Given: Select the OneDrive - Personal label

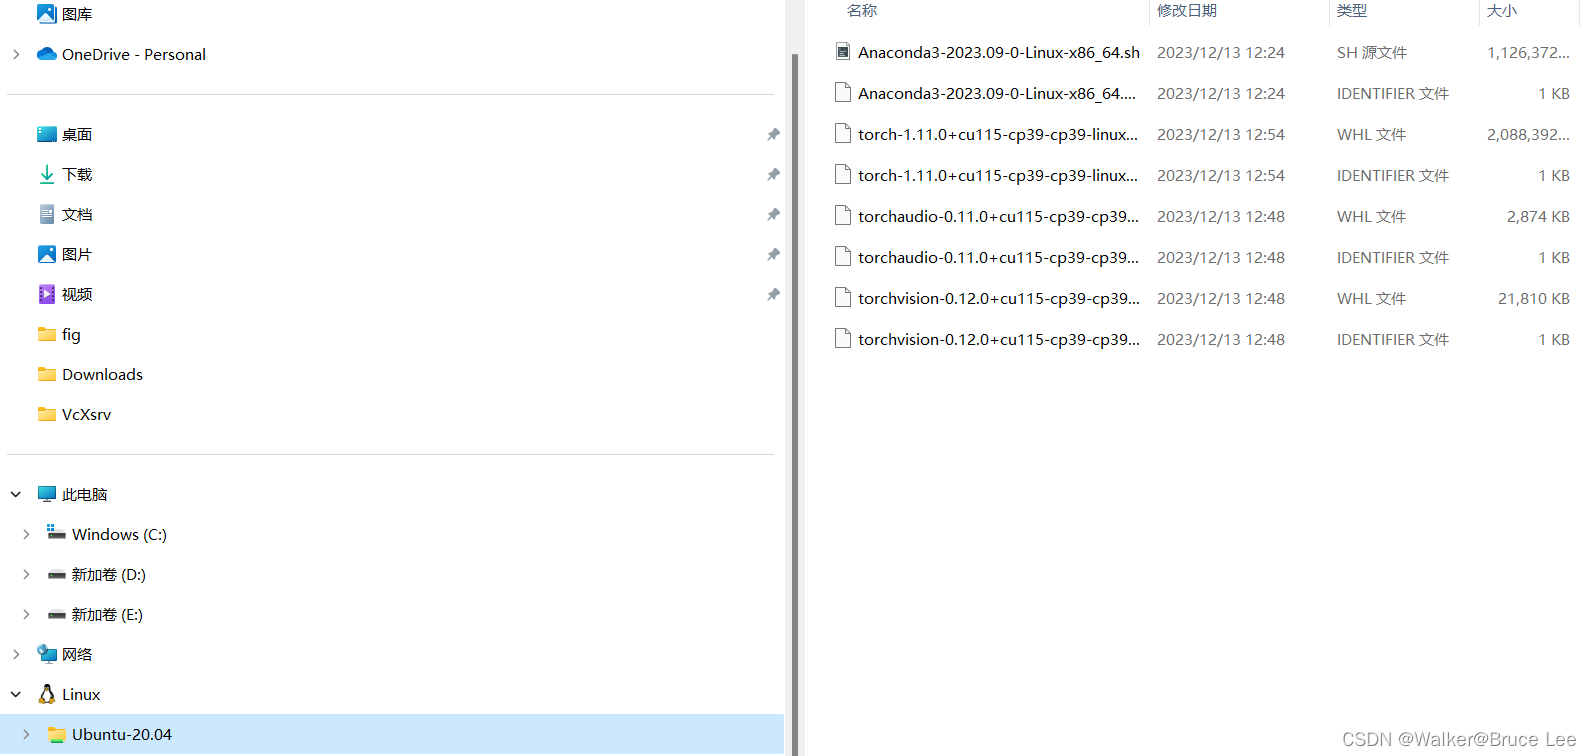Looking at the screenshot, I should [134, 54].
